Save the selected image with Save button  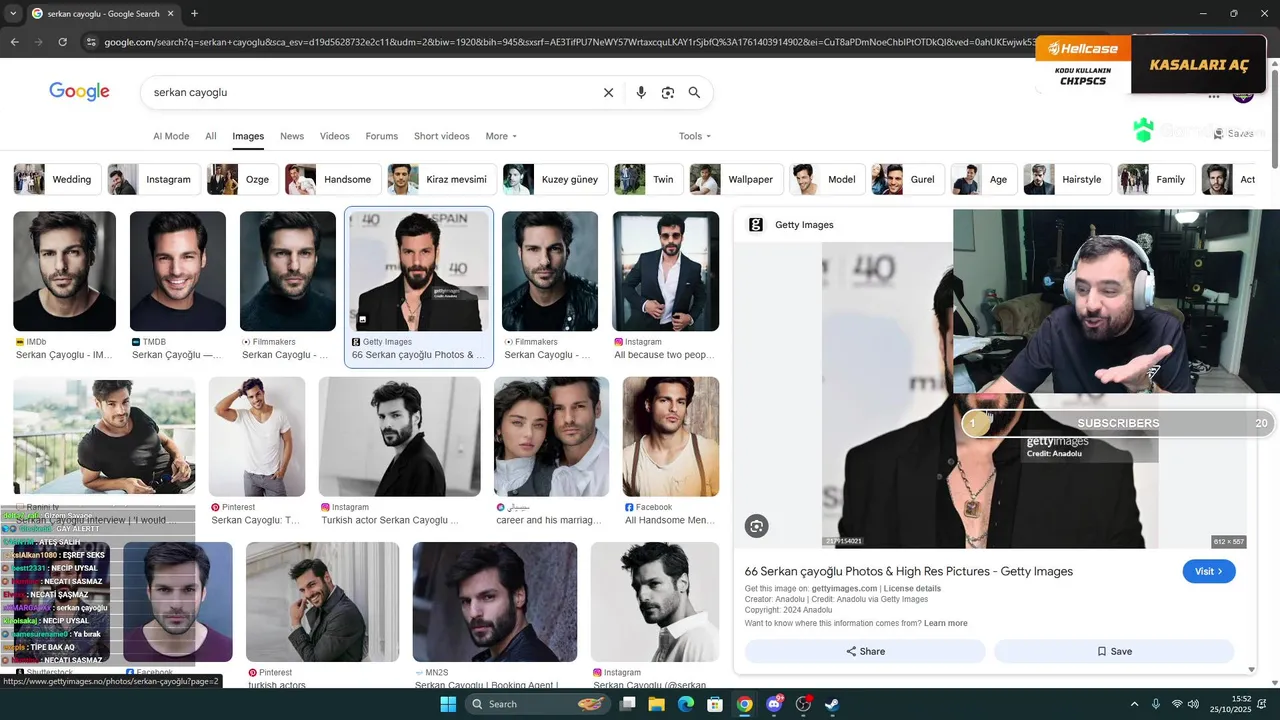pyautogui.click(x=1114, y=651)
